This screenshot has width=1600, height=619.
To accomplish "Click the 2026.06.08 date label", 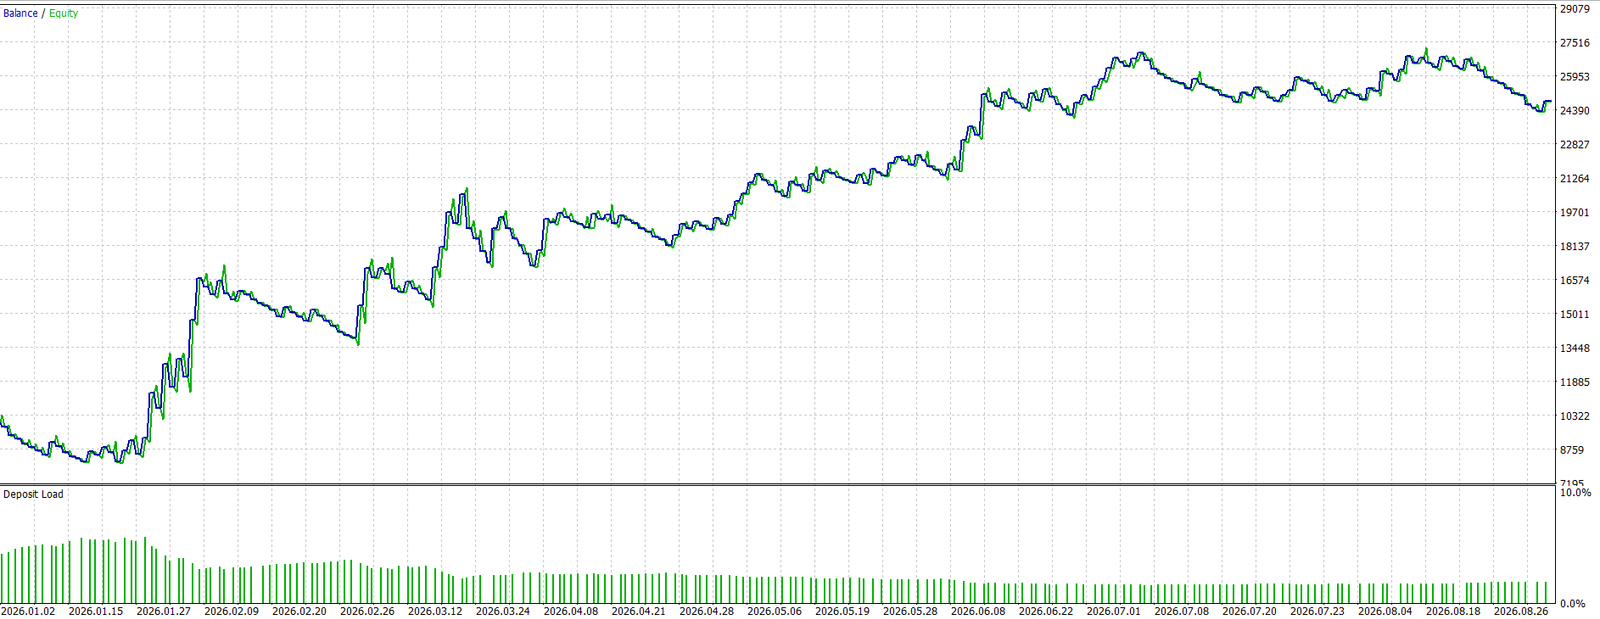I will [978, 611].
